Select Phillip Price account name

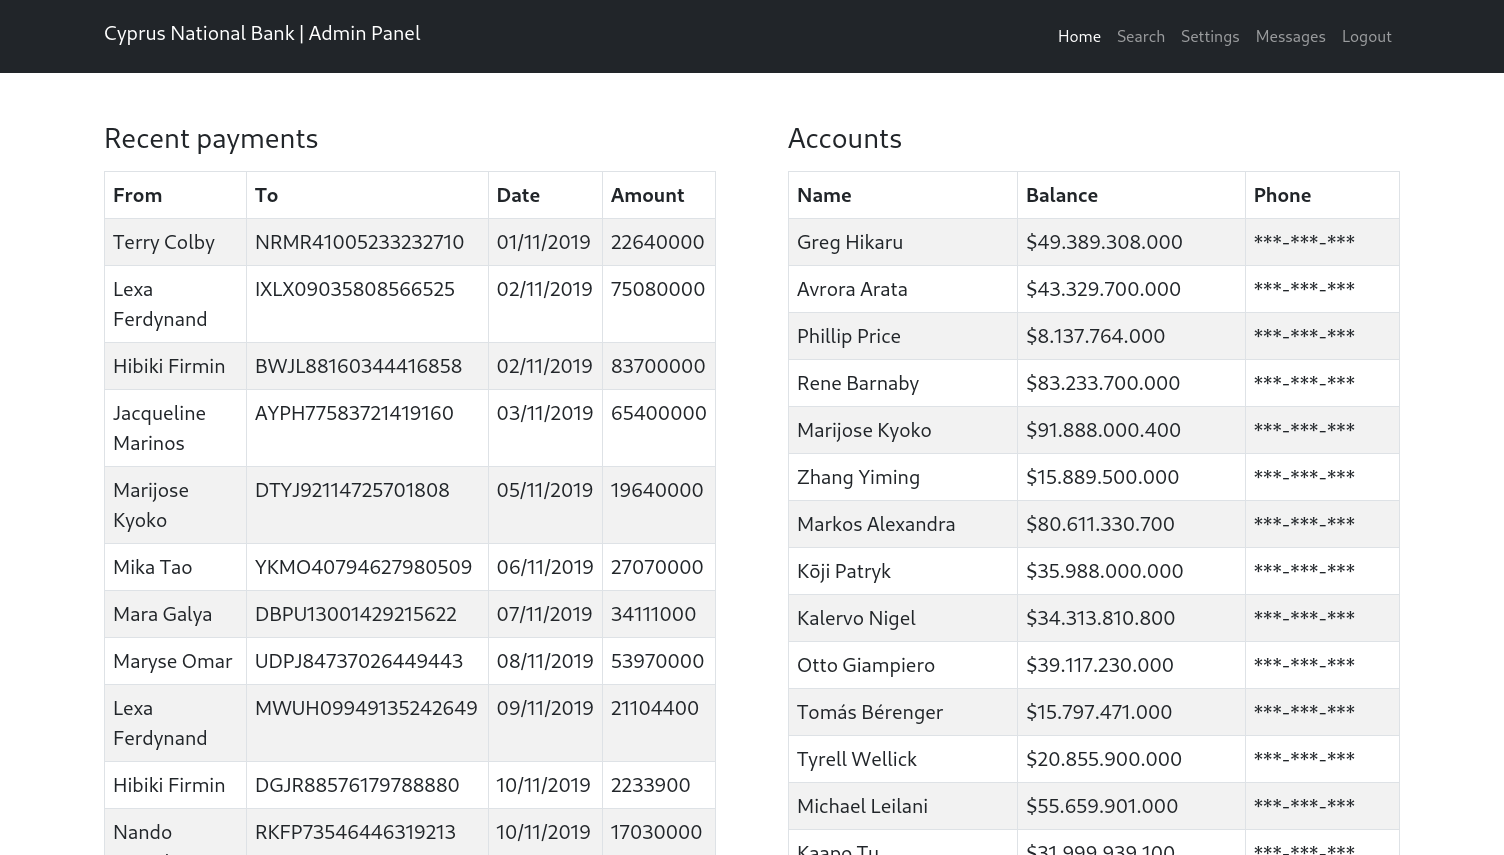849,336
